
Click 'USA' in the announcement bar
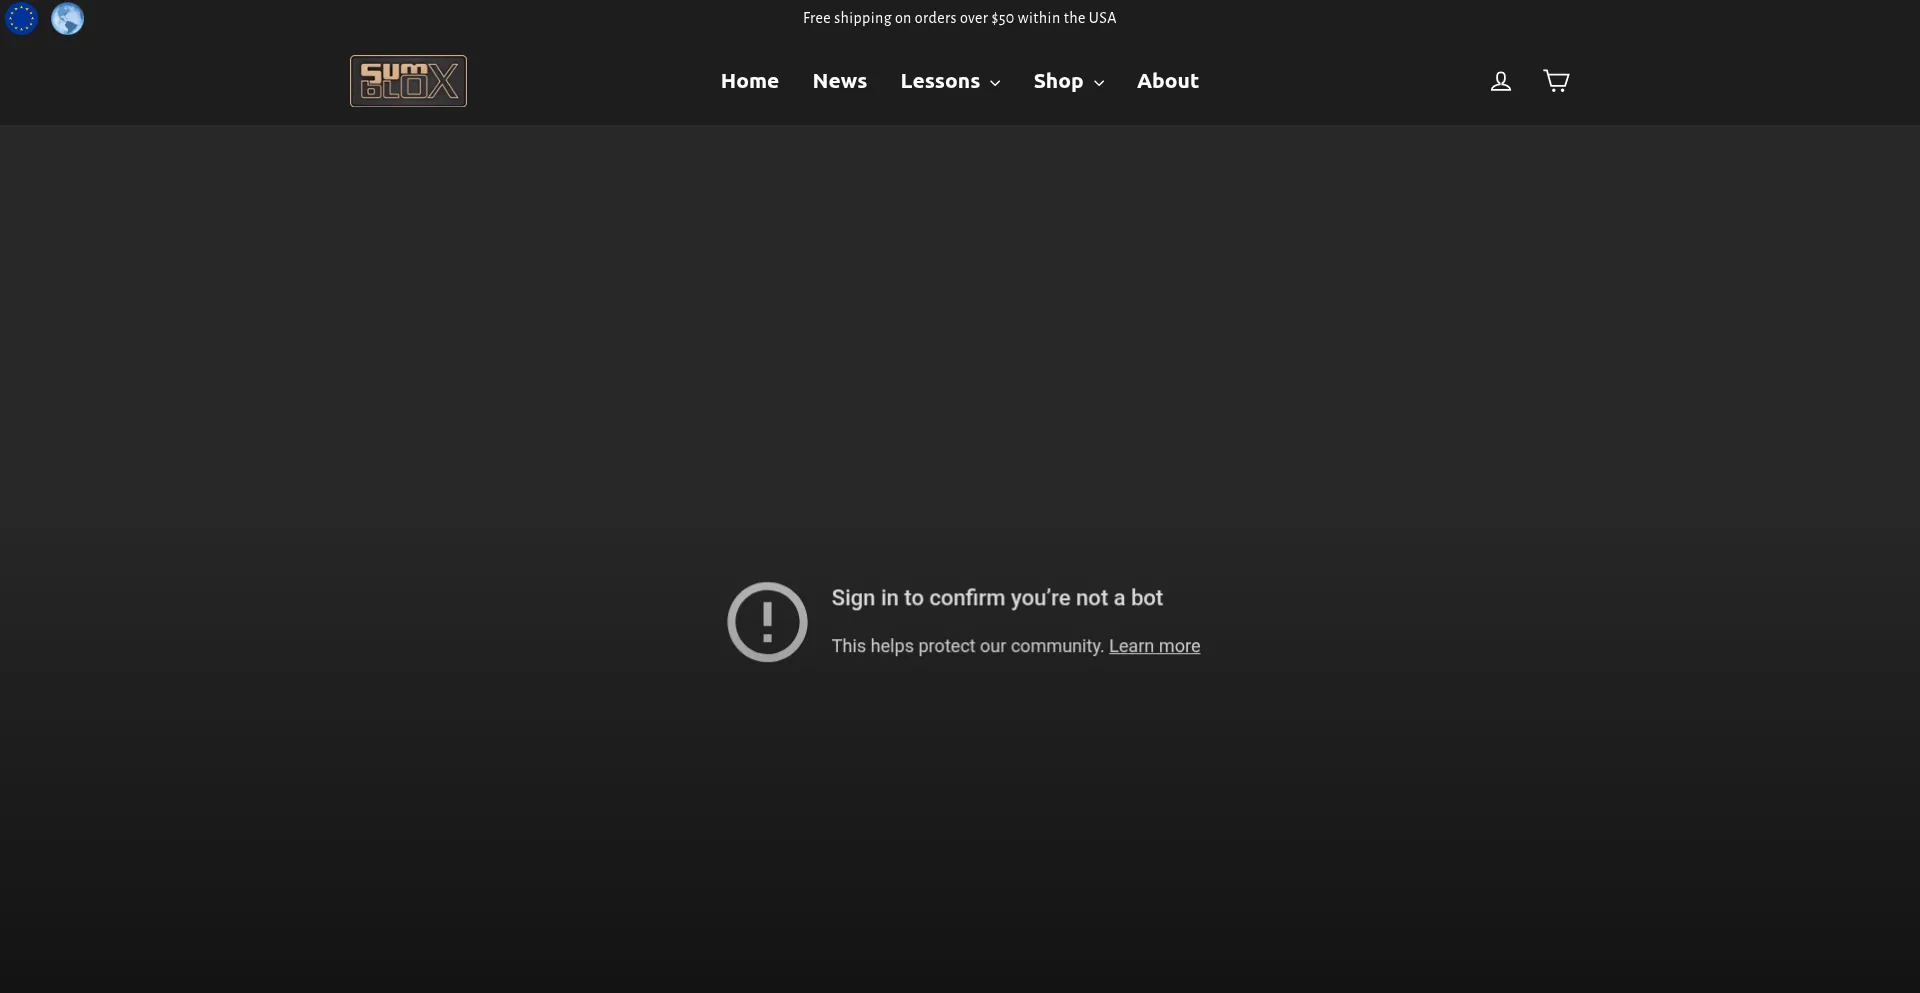1102,18
